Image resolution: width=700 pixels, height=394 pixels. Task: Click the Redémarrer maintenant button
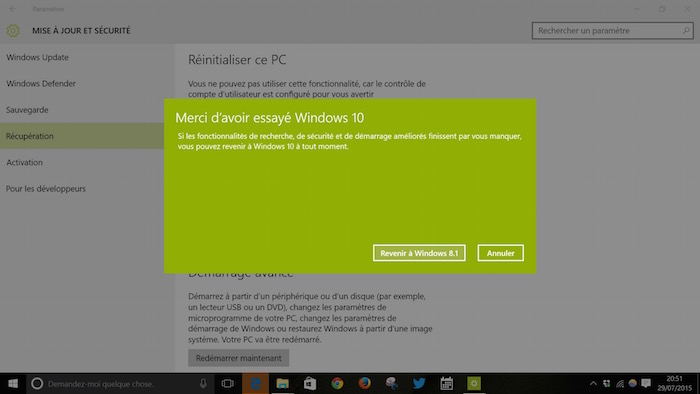coord(238,358)
